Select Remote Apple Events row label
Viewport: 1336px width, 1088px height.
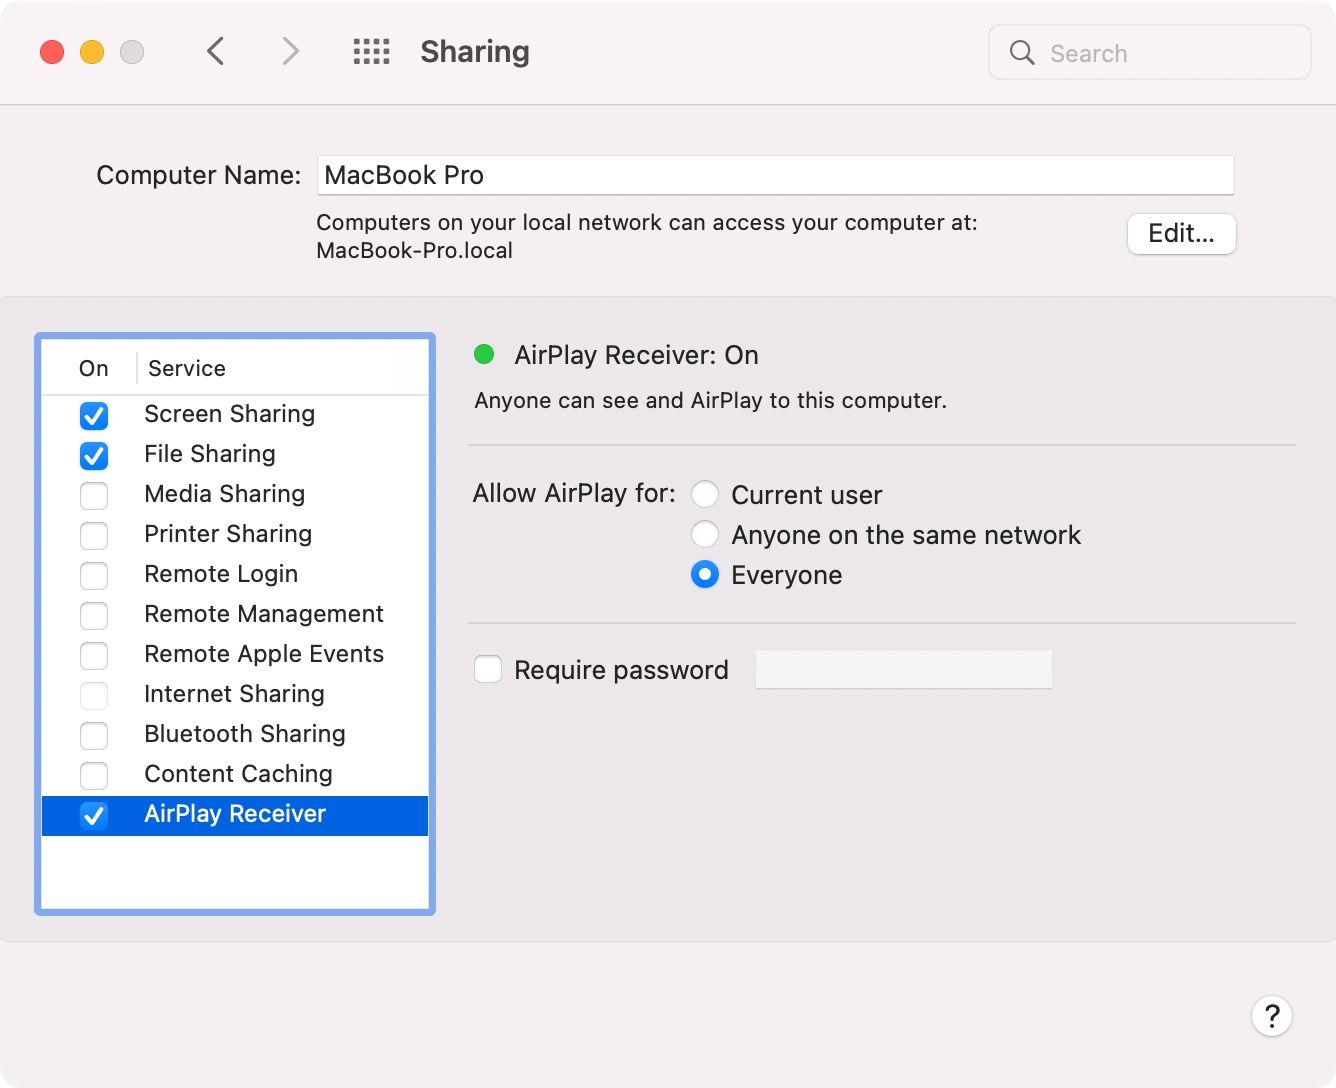(264, 654)
